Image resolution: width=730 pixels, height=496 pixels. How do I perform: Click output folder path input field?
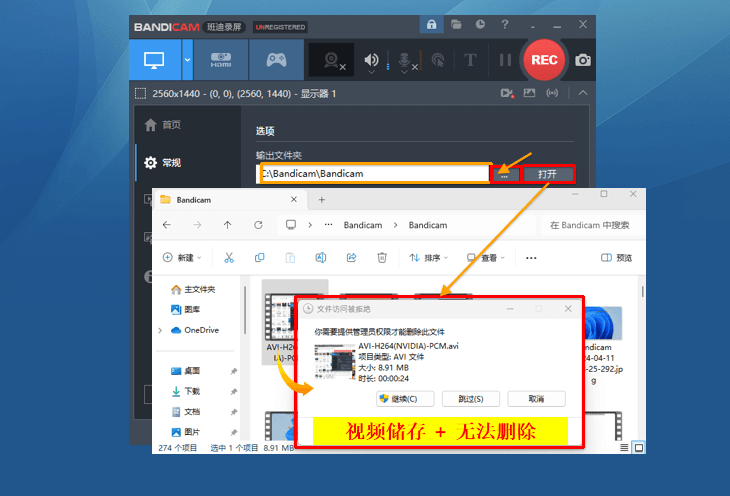(x=372, y=174)
